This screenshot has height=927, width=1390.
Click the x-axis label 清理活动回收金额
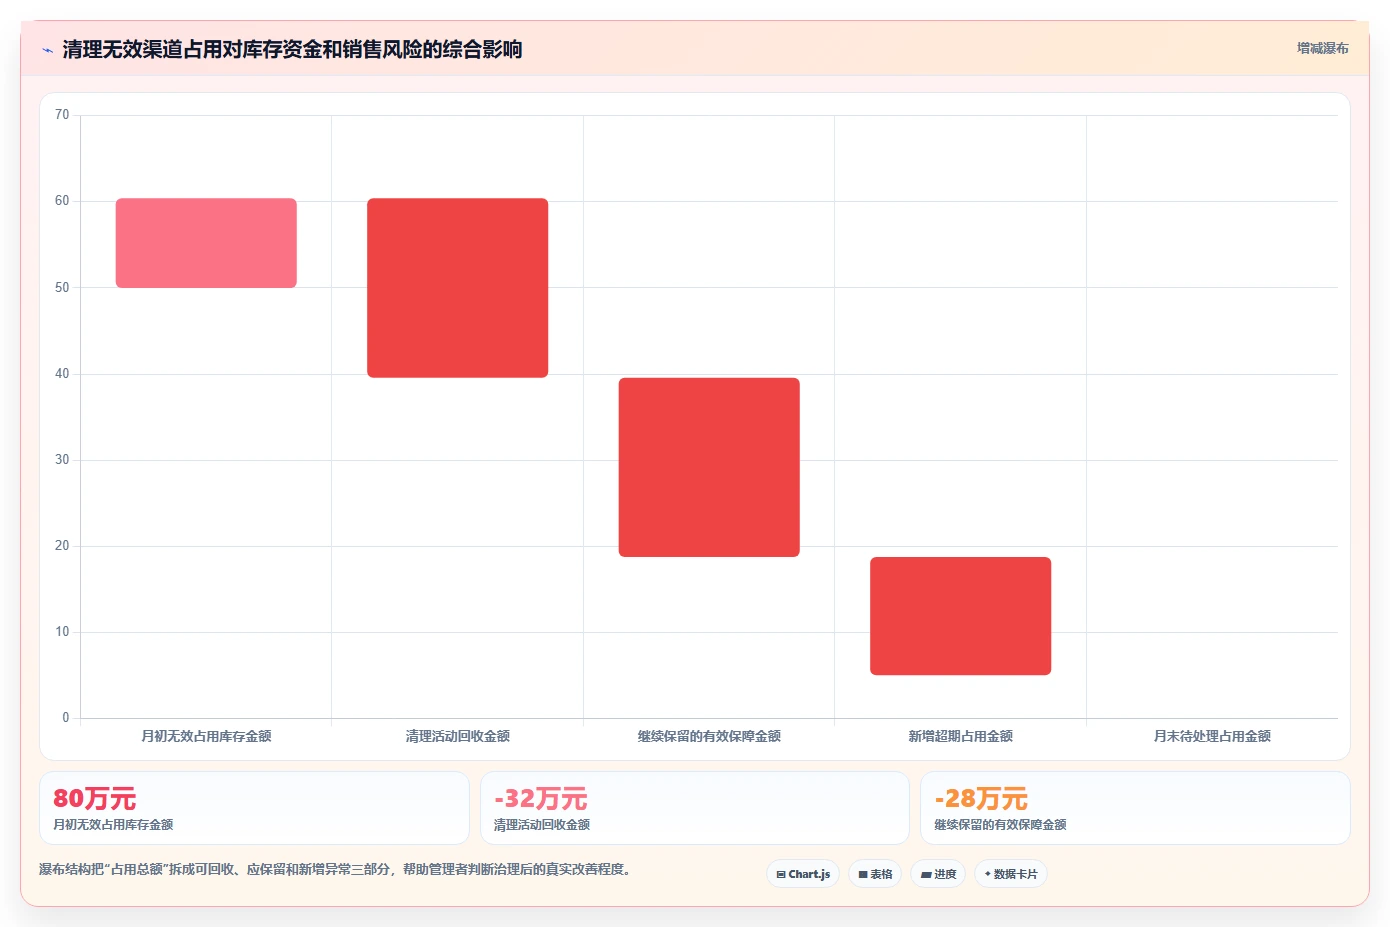[x=458, y=736]
